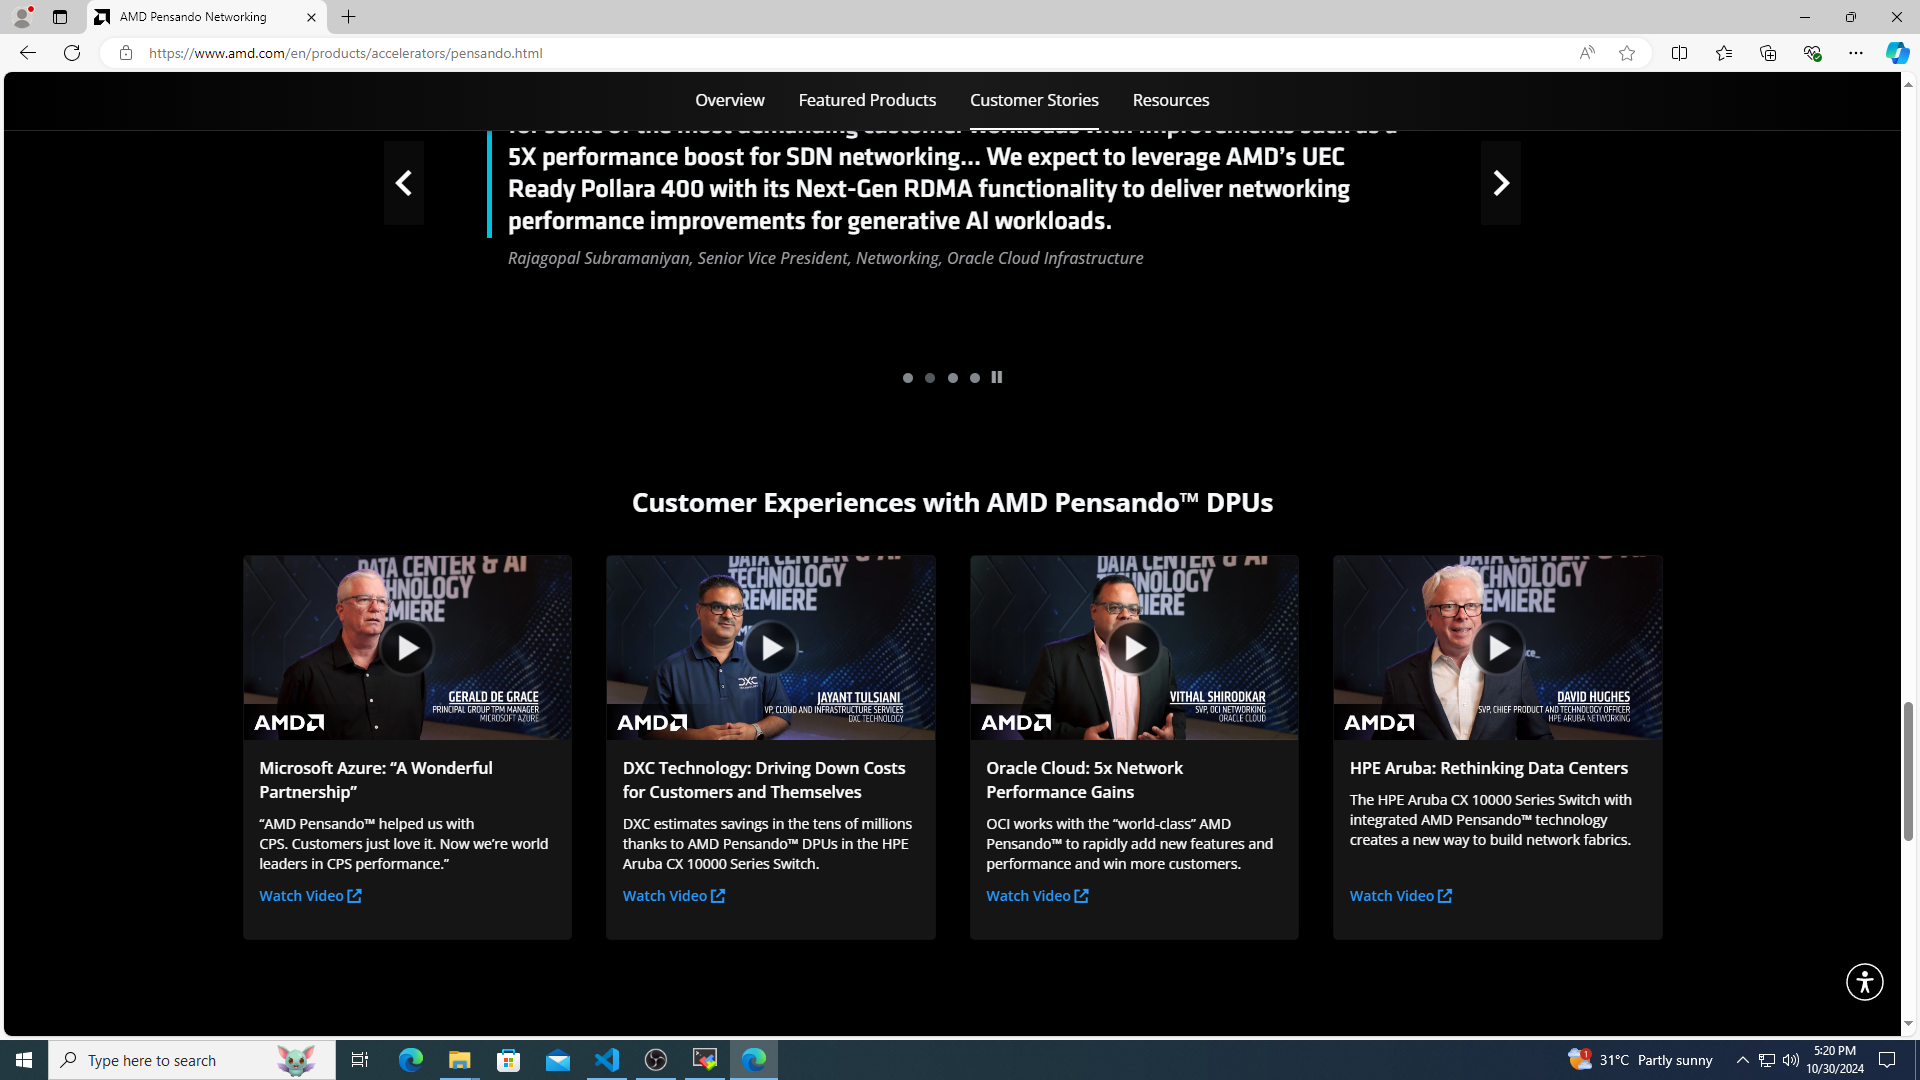Watch Video link for HPE Aruba
Viewport: 1920px width, 1080px height.
[1400, 895]
